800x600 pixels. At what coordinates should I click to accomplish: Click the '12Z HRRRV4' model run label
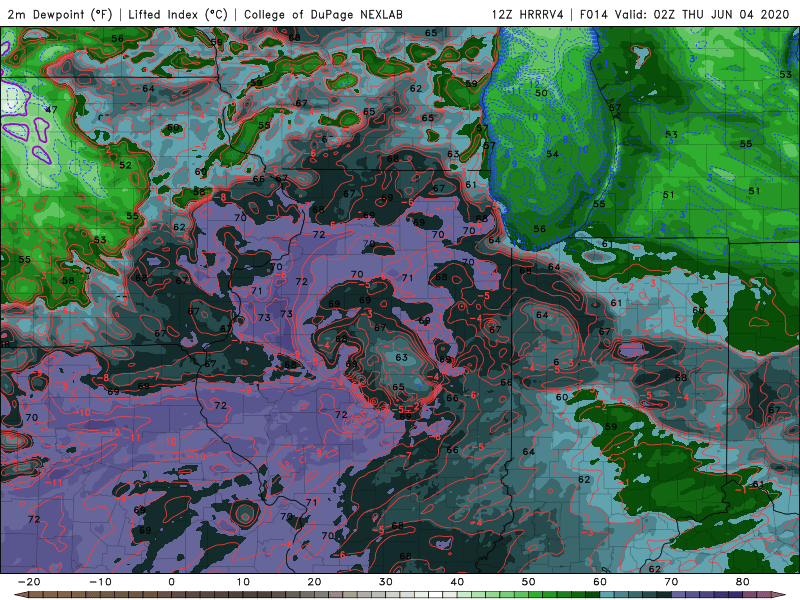(528, 14)
